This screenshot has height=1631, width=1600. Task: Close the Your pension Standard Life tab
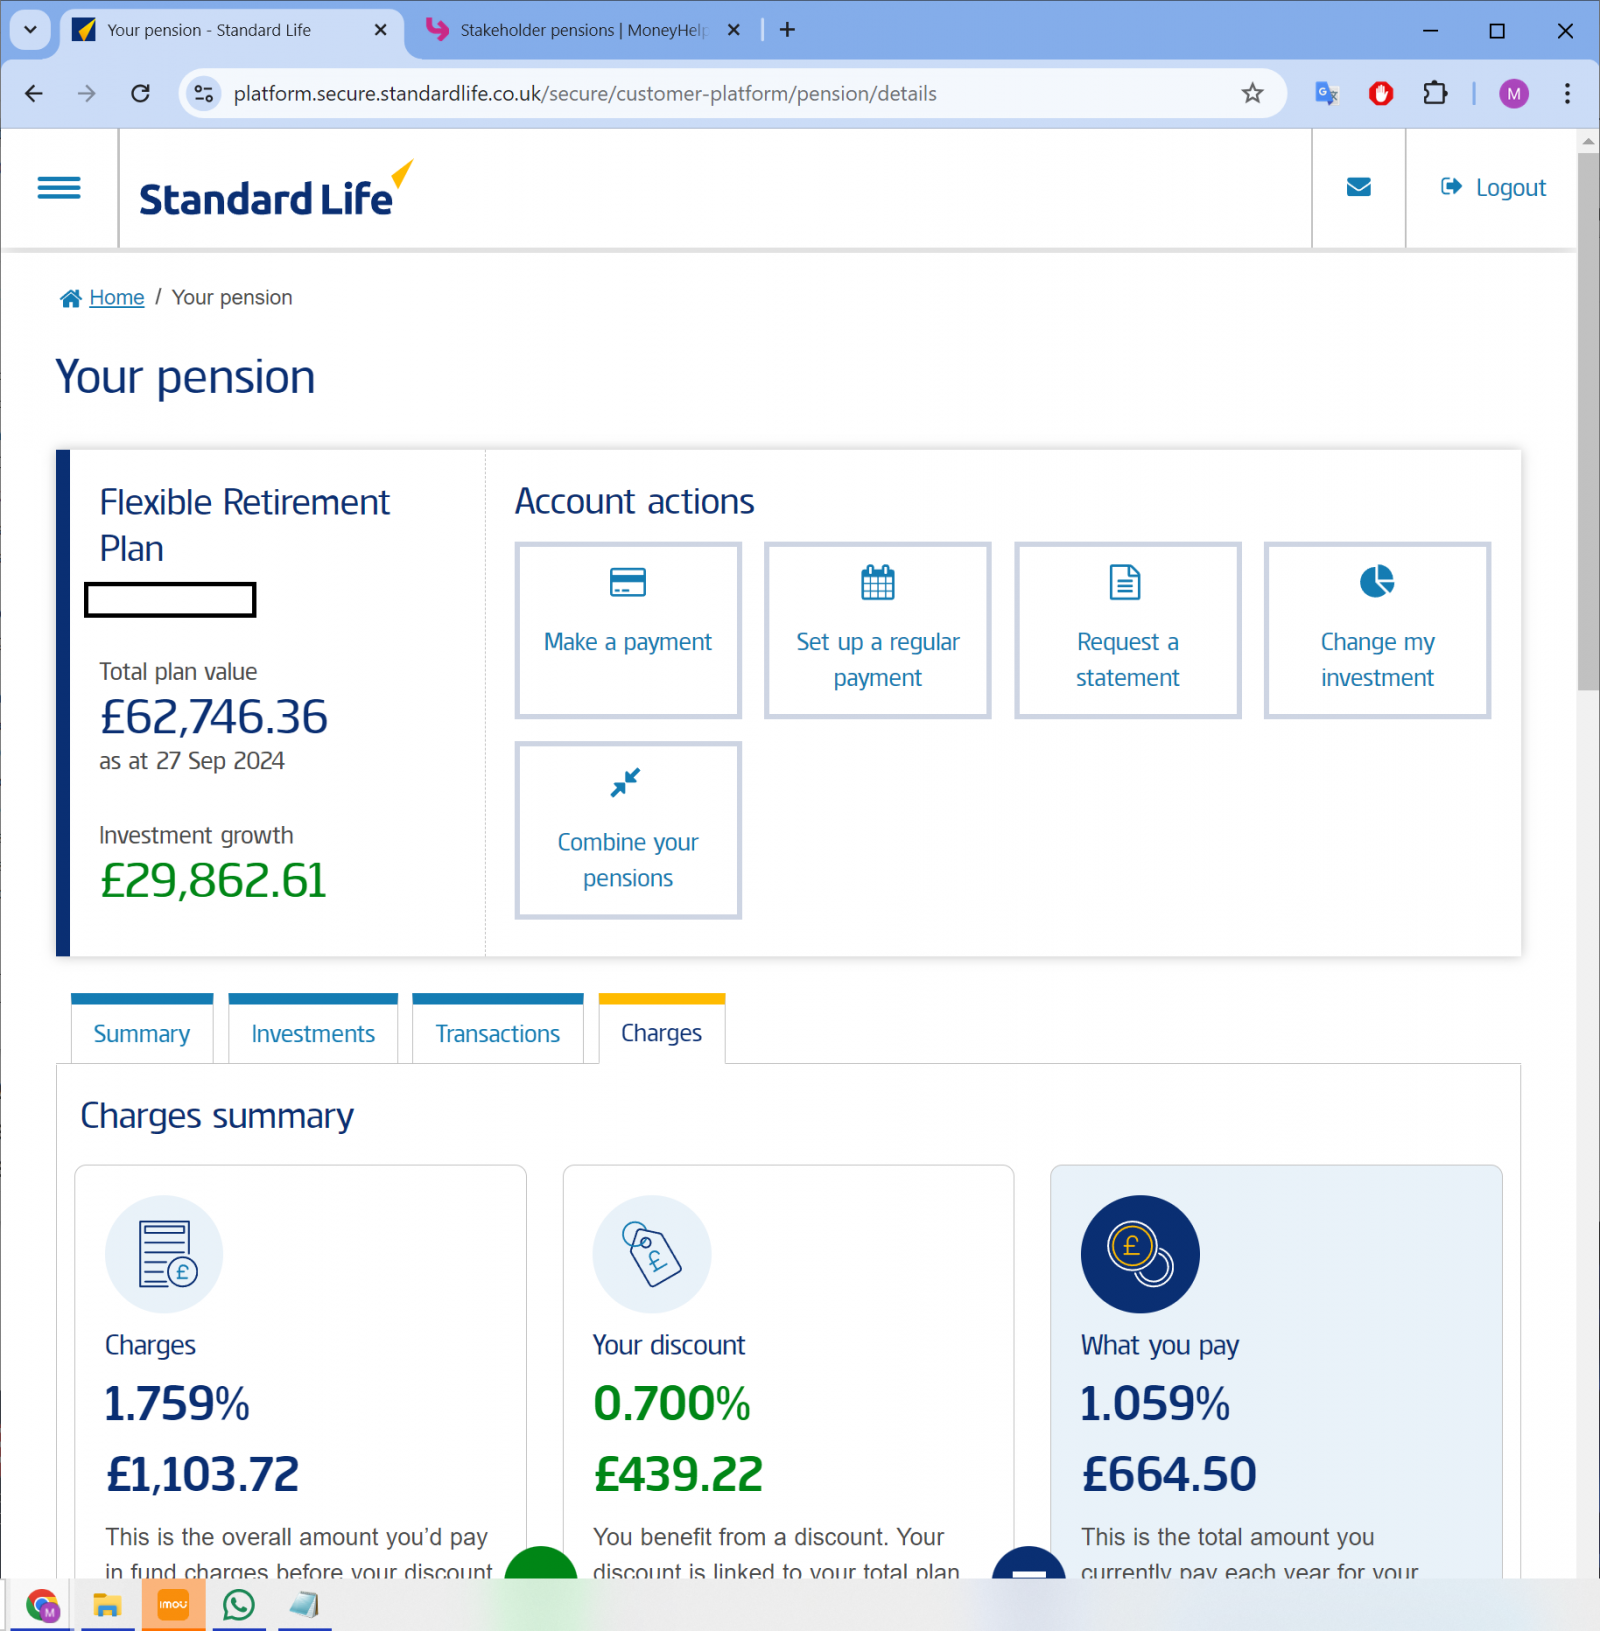pyautogui.click(x=380, y=30)
